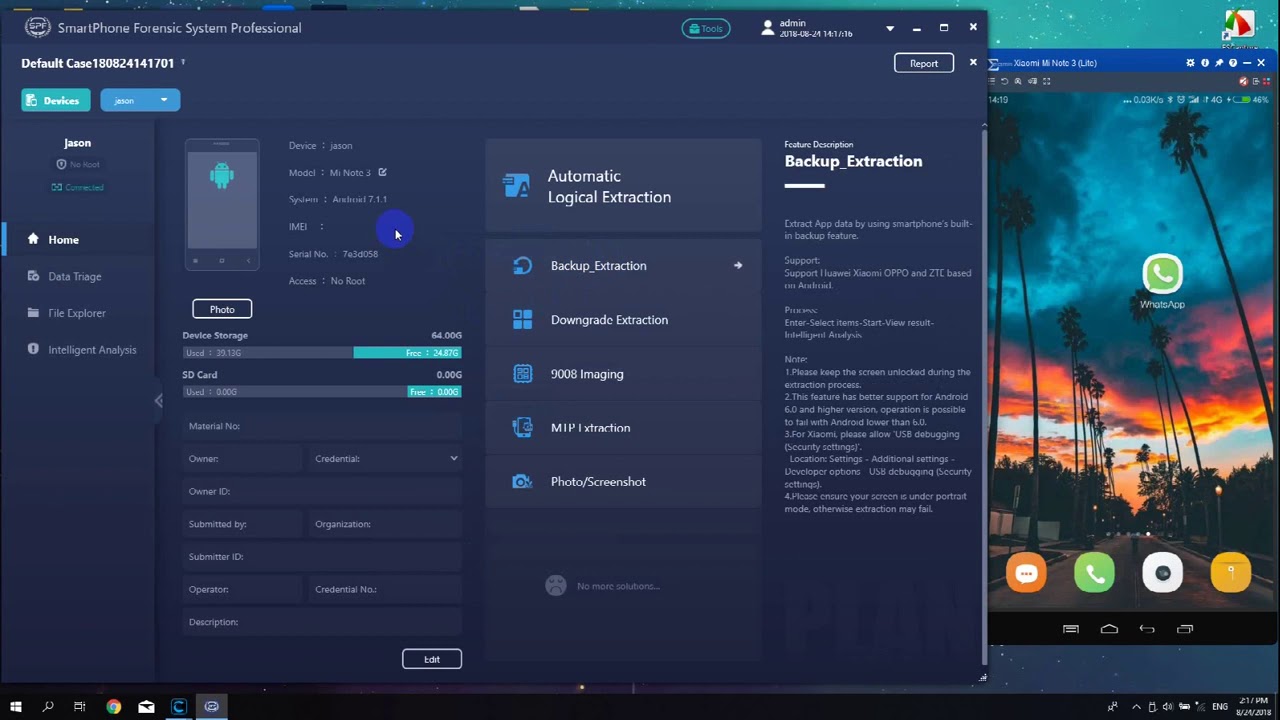
Task: Click the Submitted by field
Action: (x=242, y=524)
